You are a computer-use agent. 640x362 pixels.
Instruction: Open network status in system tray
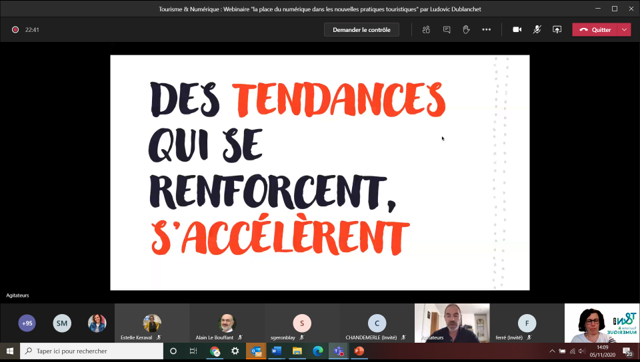click(572, 351)
